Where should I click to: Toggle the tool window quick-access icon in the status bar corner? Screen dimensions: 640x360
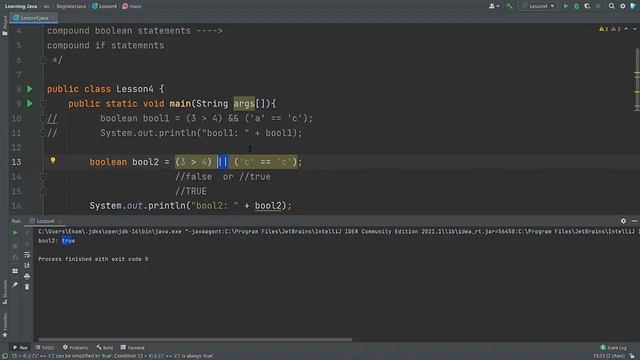click(x=4, y=356)
